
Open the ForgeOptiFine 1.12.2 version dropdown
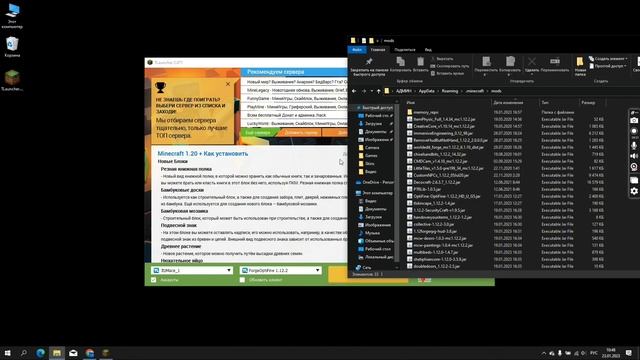point(281,270)
